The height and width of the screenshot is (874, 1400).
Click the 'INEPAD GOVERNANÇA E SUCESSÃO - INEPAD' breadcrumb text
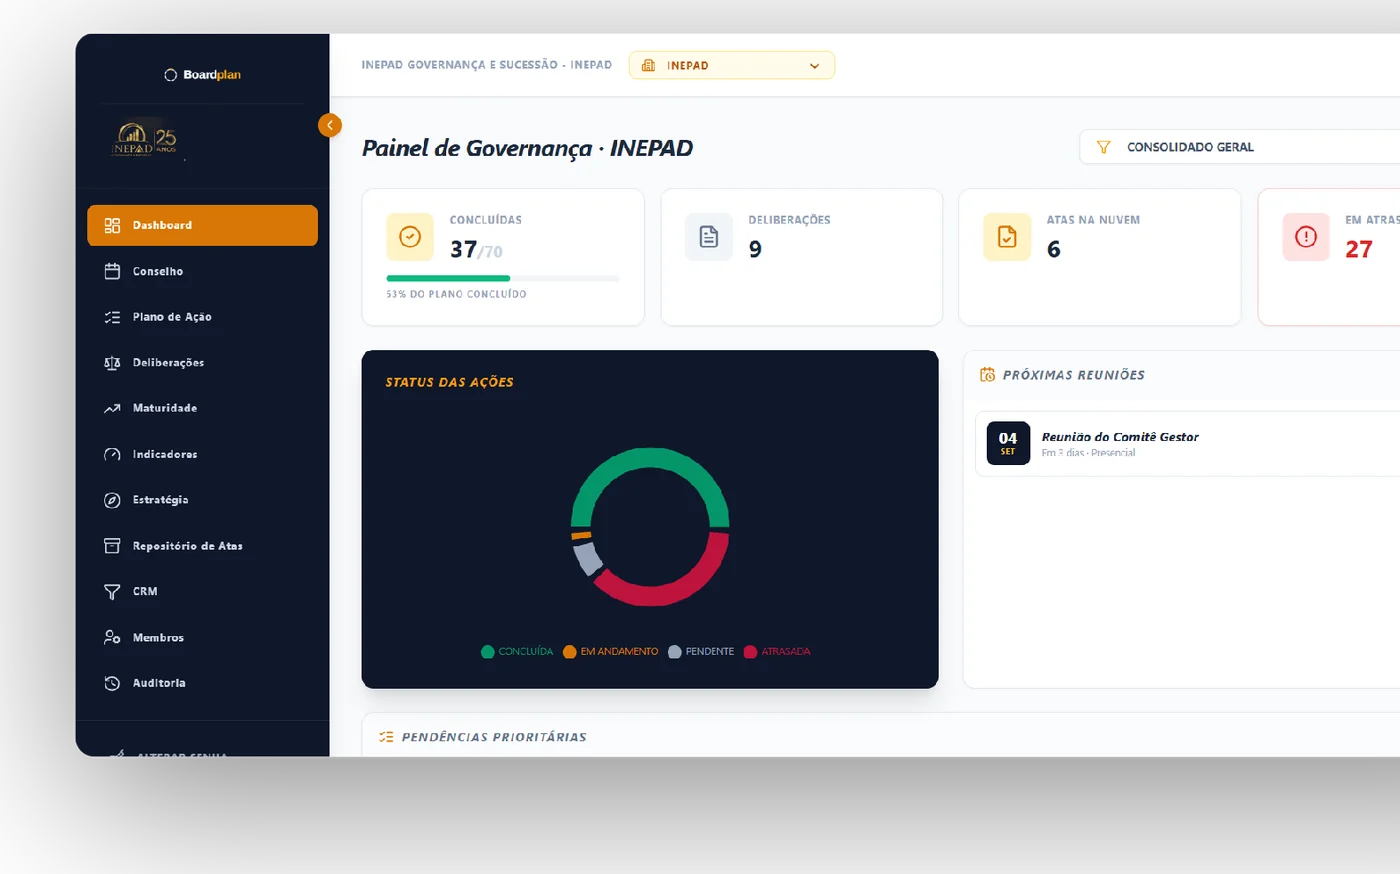pyautogui.click(x=487, y=65)
